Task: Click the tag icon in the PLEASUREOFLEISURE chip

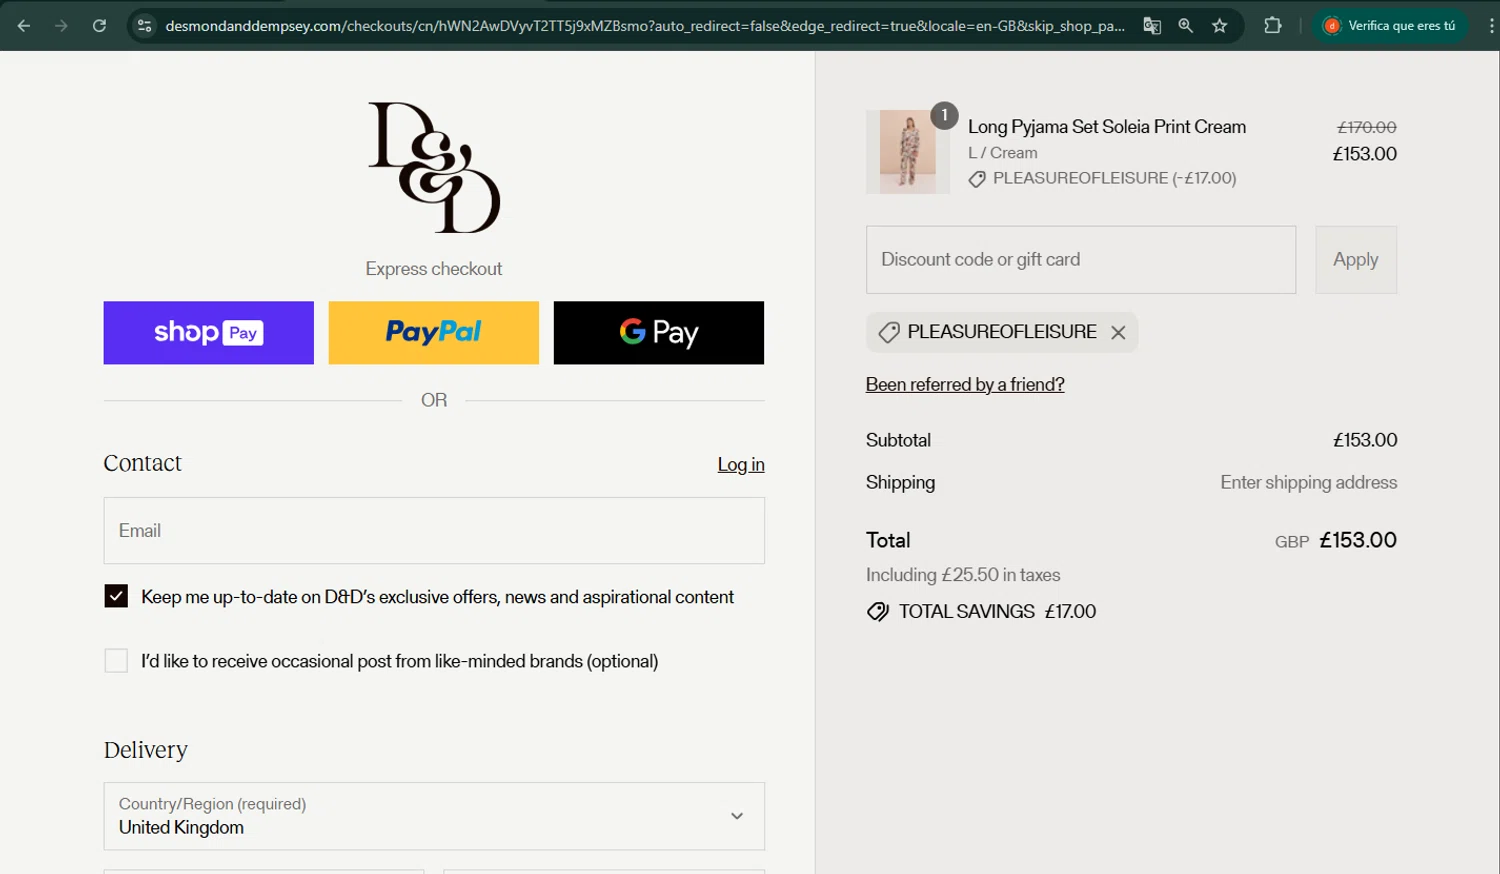Action: pos(888,333)
